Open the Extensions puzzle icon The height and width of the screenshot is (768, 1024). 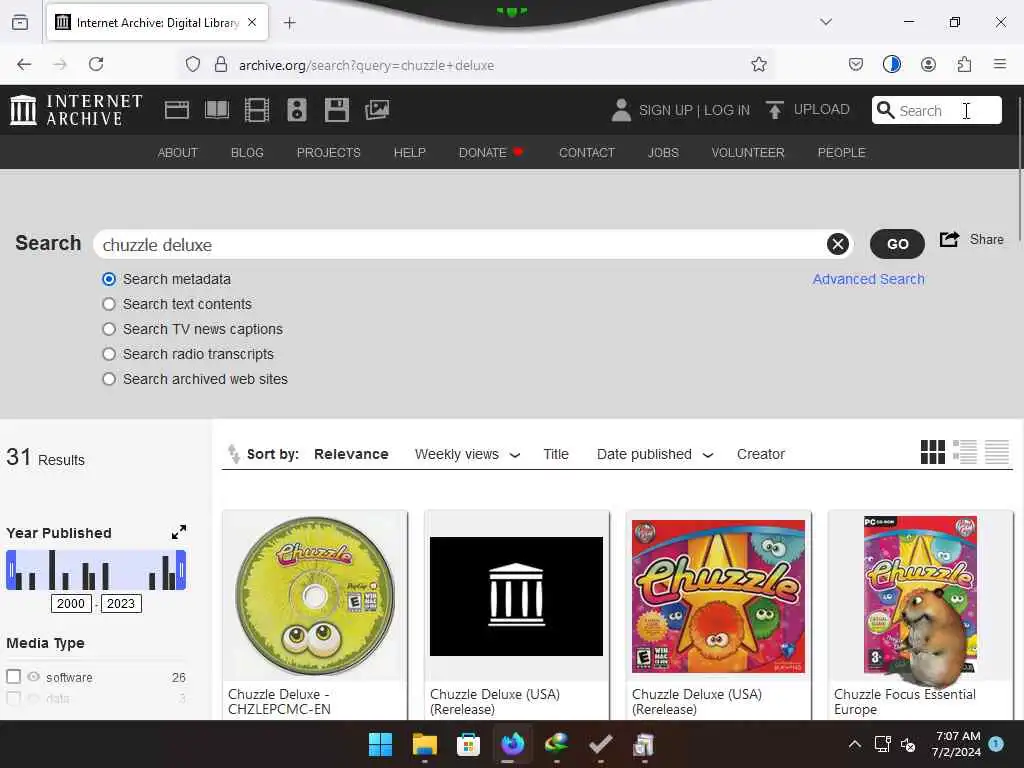pos(964,64)
